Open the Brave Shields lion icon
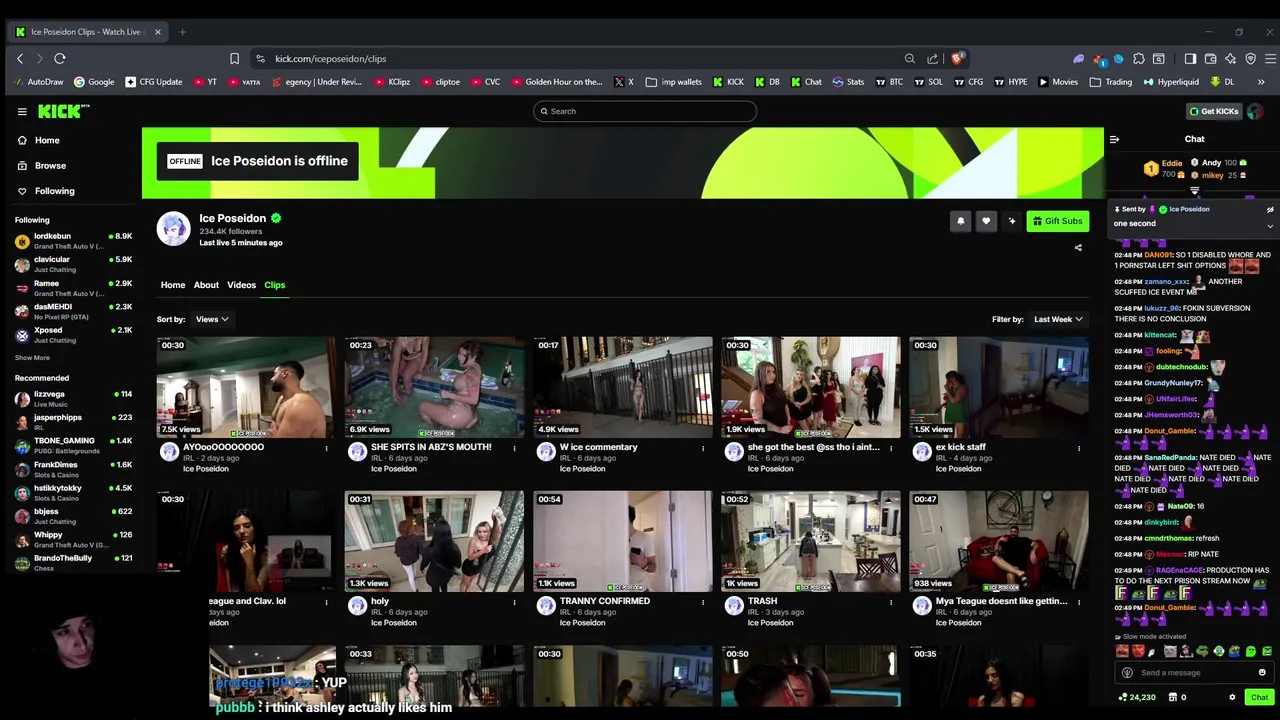This screenshot has height=720, width=1280. click(x=957, y=59)
